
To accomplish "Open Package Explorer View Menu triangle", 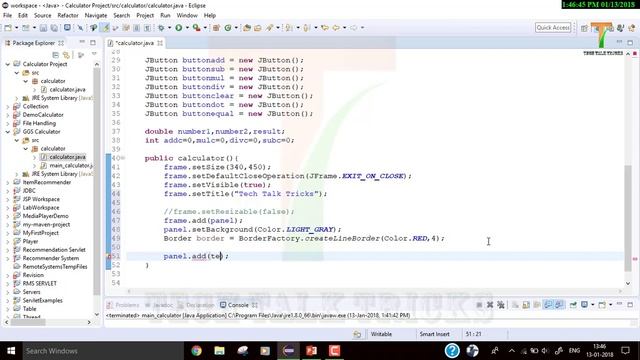I will pos(94,54).
